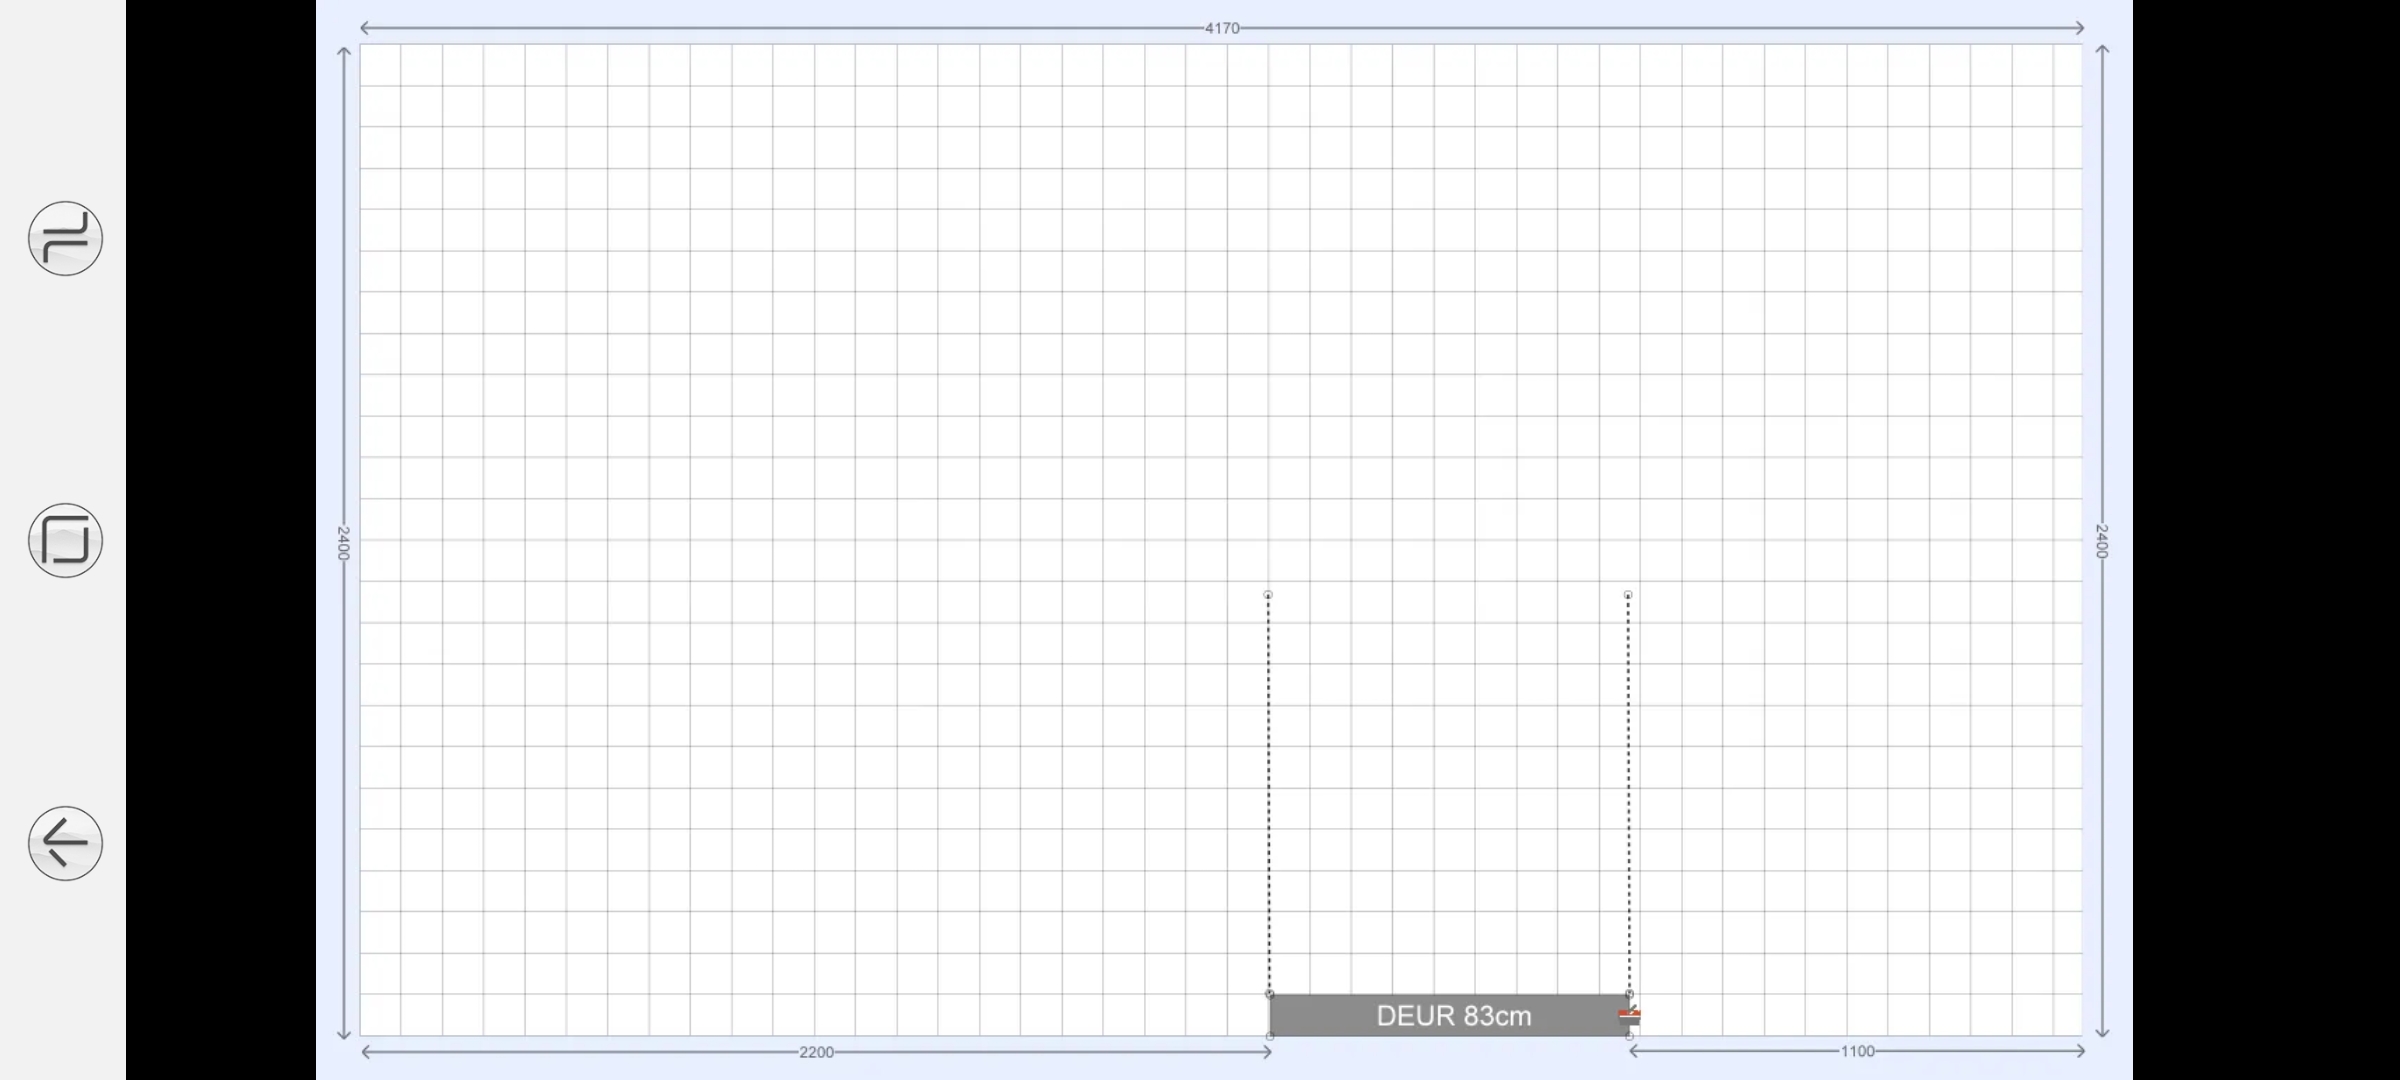Click the 1100 right offset dimension label

pos(1857,1051)
